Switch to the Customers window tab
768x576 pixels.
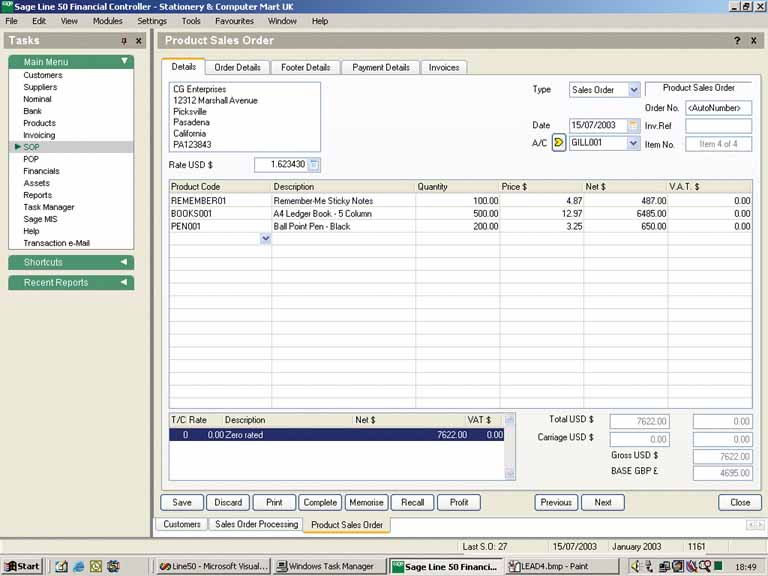click(182, 524)
